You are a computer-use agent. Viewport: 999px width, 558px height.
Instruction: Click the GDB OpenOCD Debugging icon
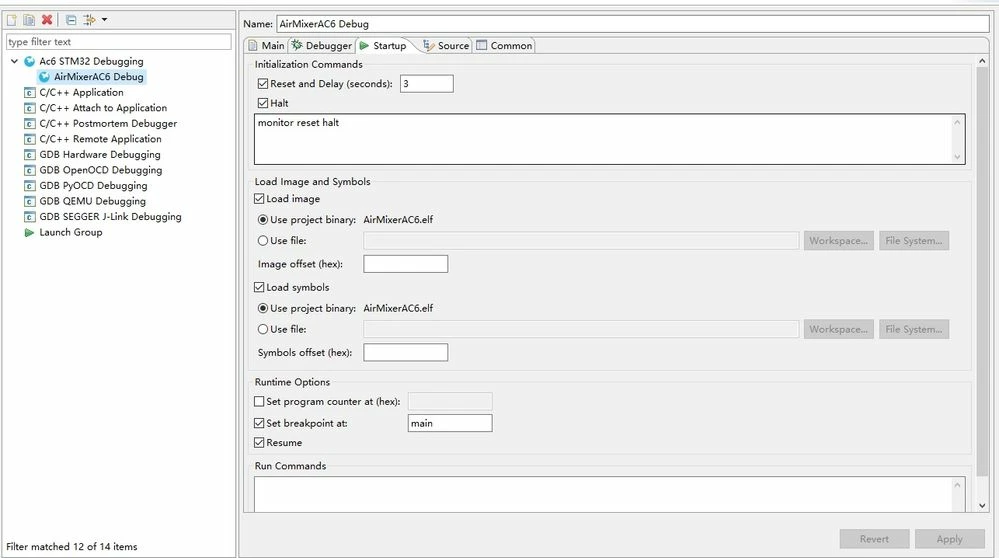pyautogui.click(x=29, y=170)
